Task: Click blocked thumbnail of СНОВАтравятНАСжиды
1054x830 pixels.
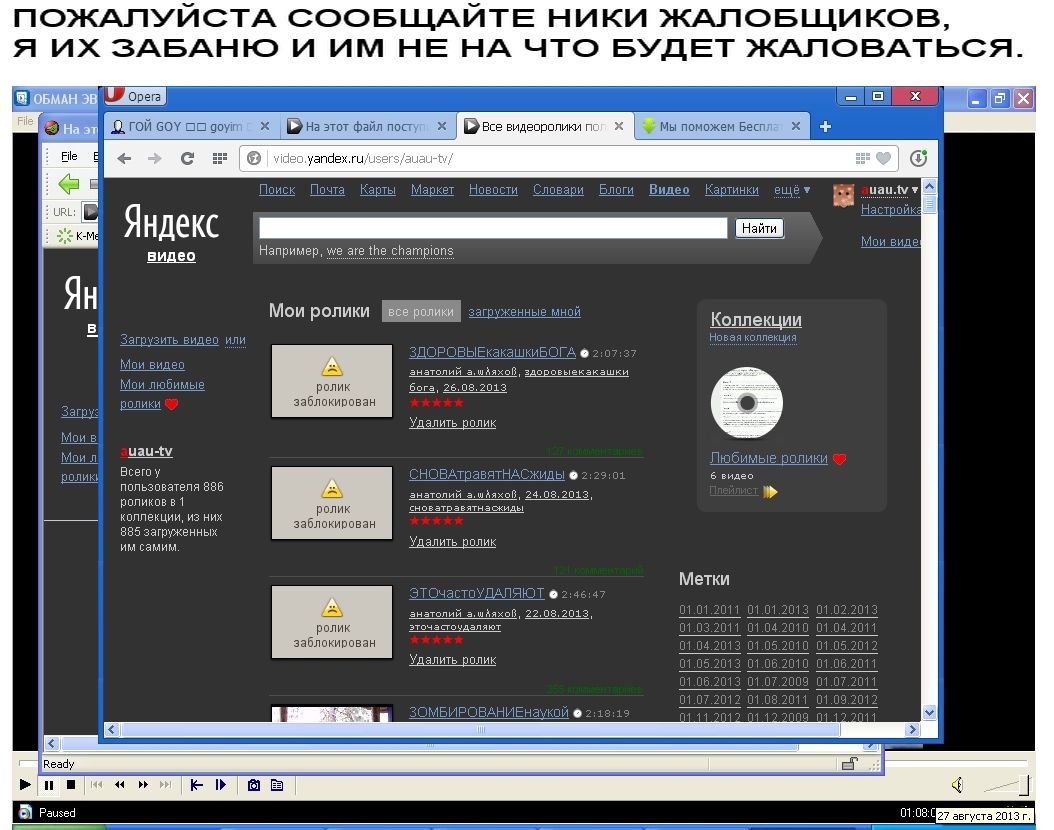Action: pos(332,503)
